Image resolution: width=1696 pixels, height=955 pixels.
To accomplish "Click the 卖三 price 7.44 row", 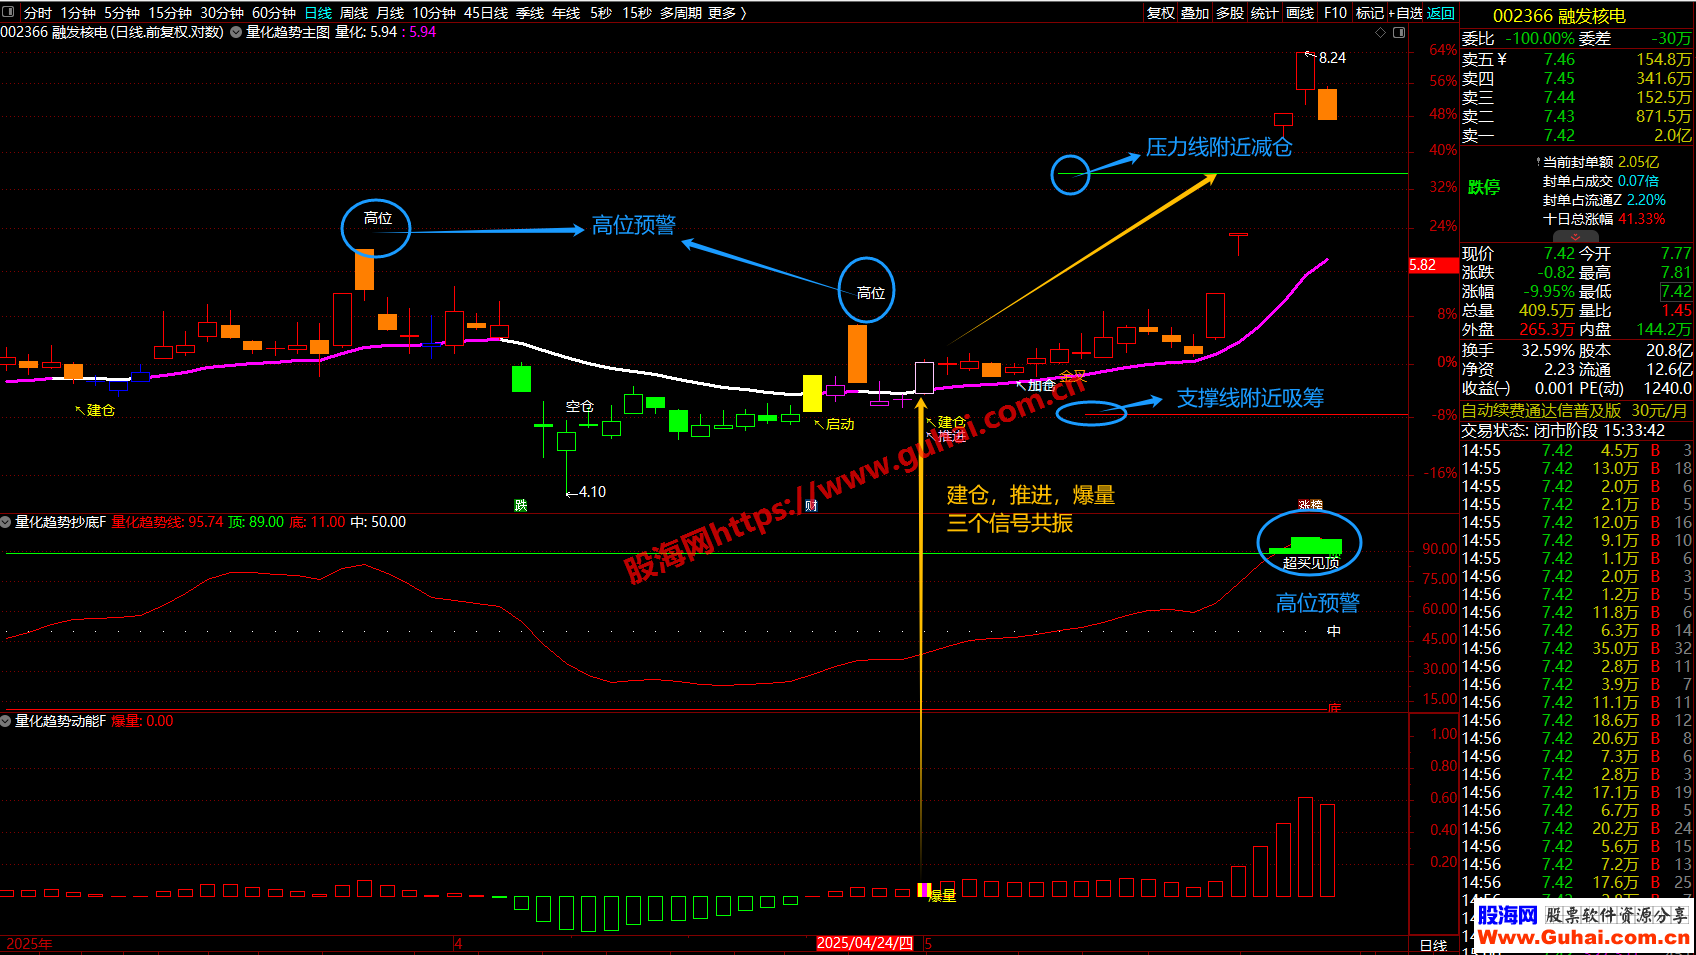I will pyautogui.click(x=1577, y=97).
